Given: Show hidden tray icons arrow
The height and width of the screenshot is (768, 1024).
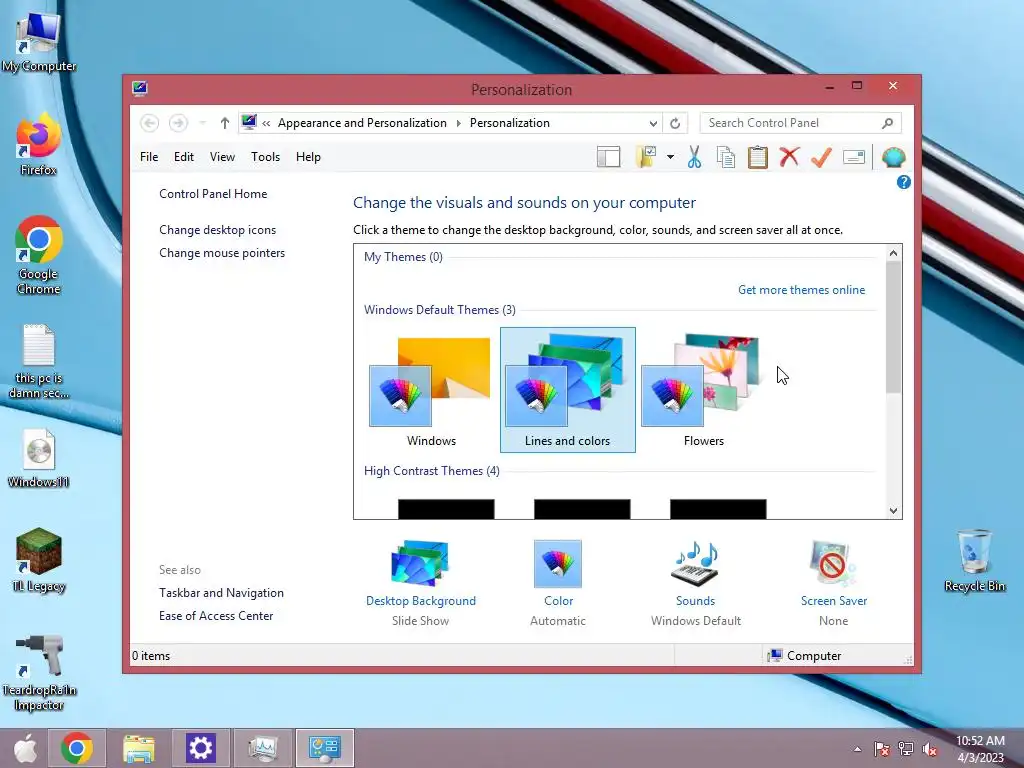Looking at the screenshot, I should pos(857,749).
